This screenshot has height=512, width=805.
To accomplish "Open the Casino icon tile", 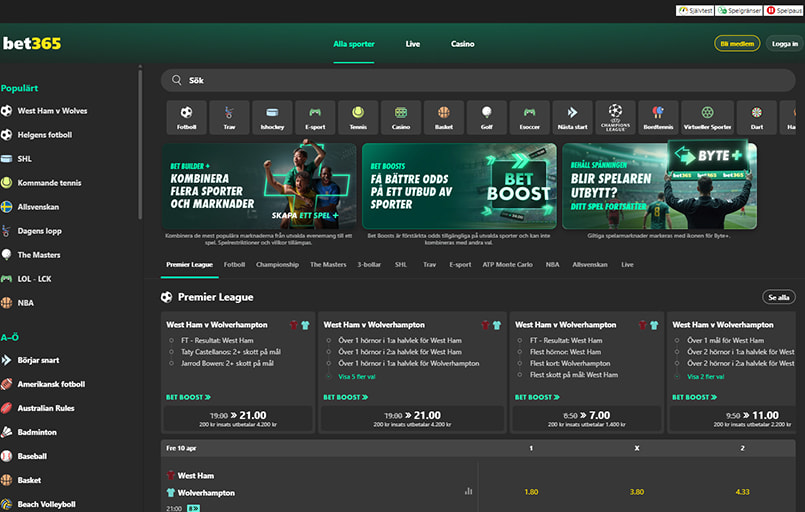I will tap(401, 118).
